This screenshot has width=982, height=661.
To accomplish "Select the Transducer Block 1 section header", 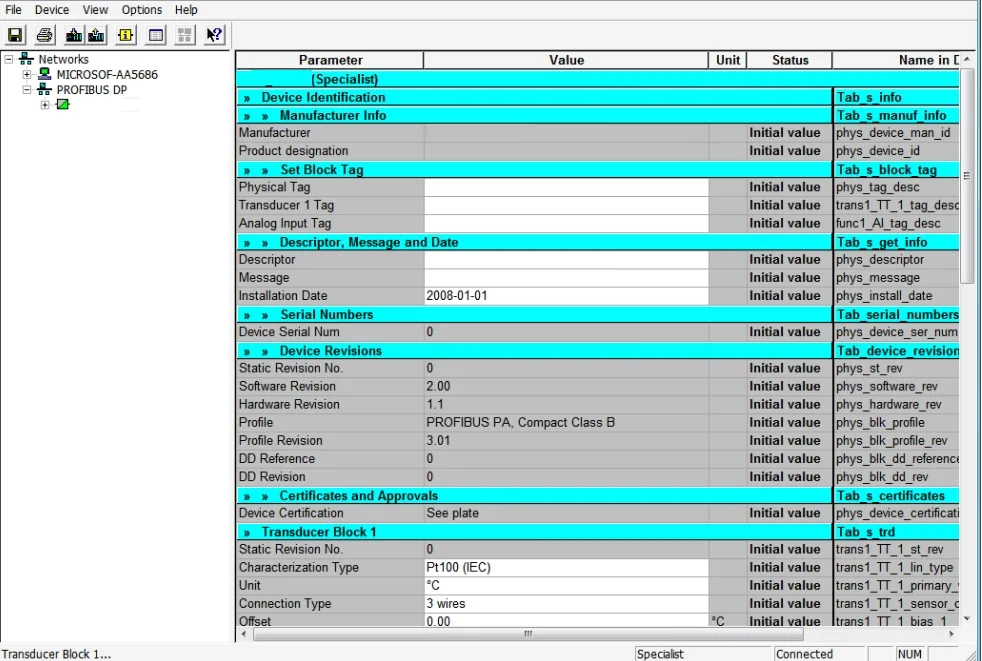I will (x=534, y=532).
